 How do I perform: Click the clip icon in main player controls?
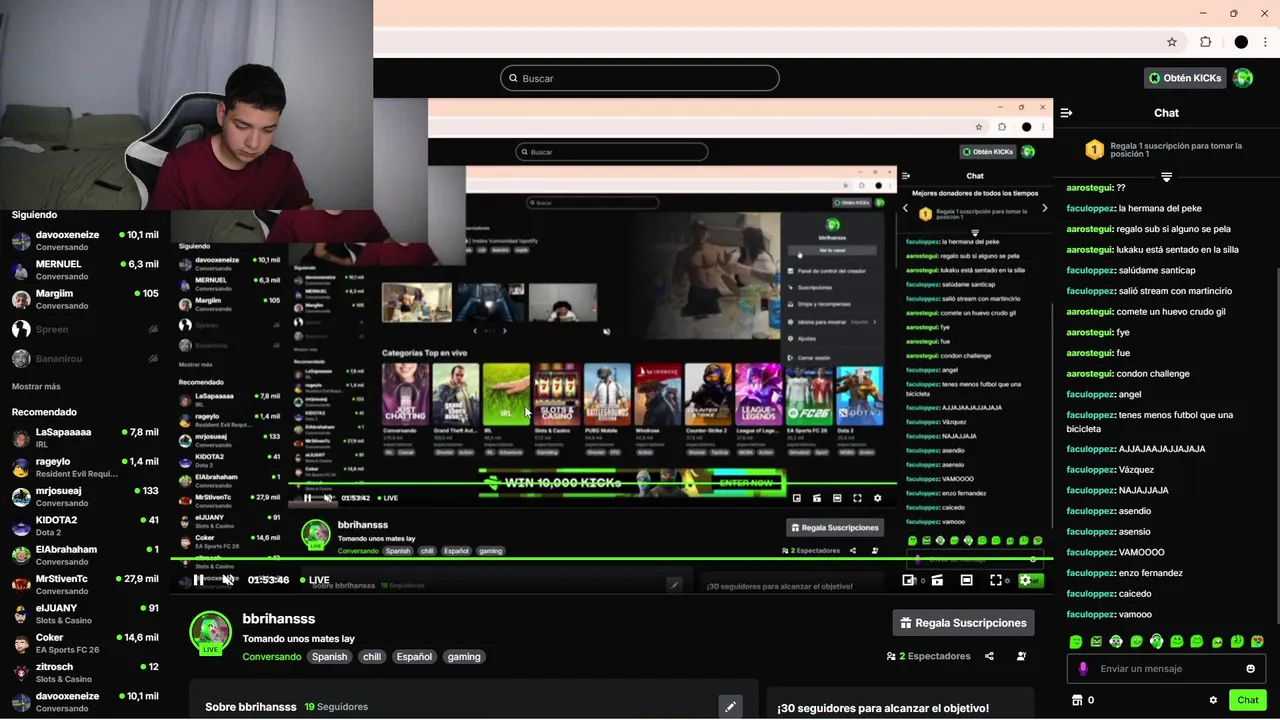[937, 580]
